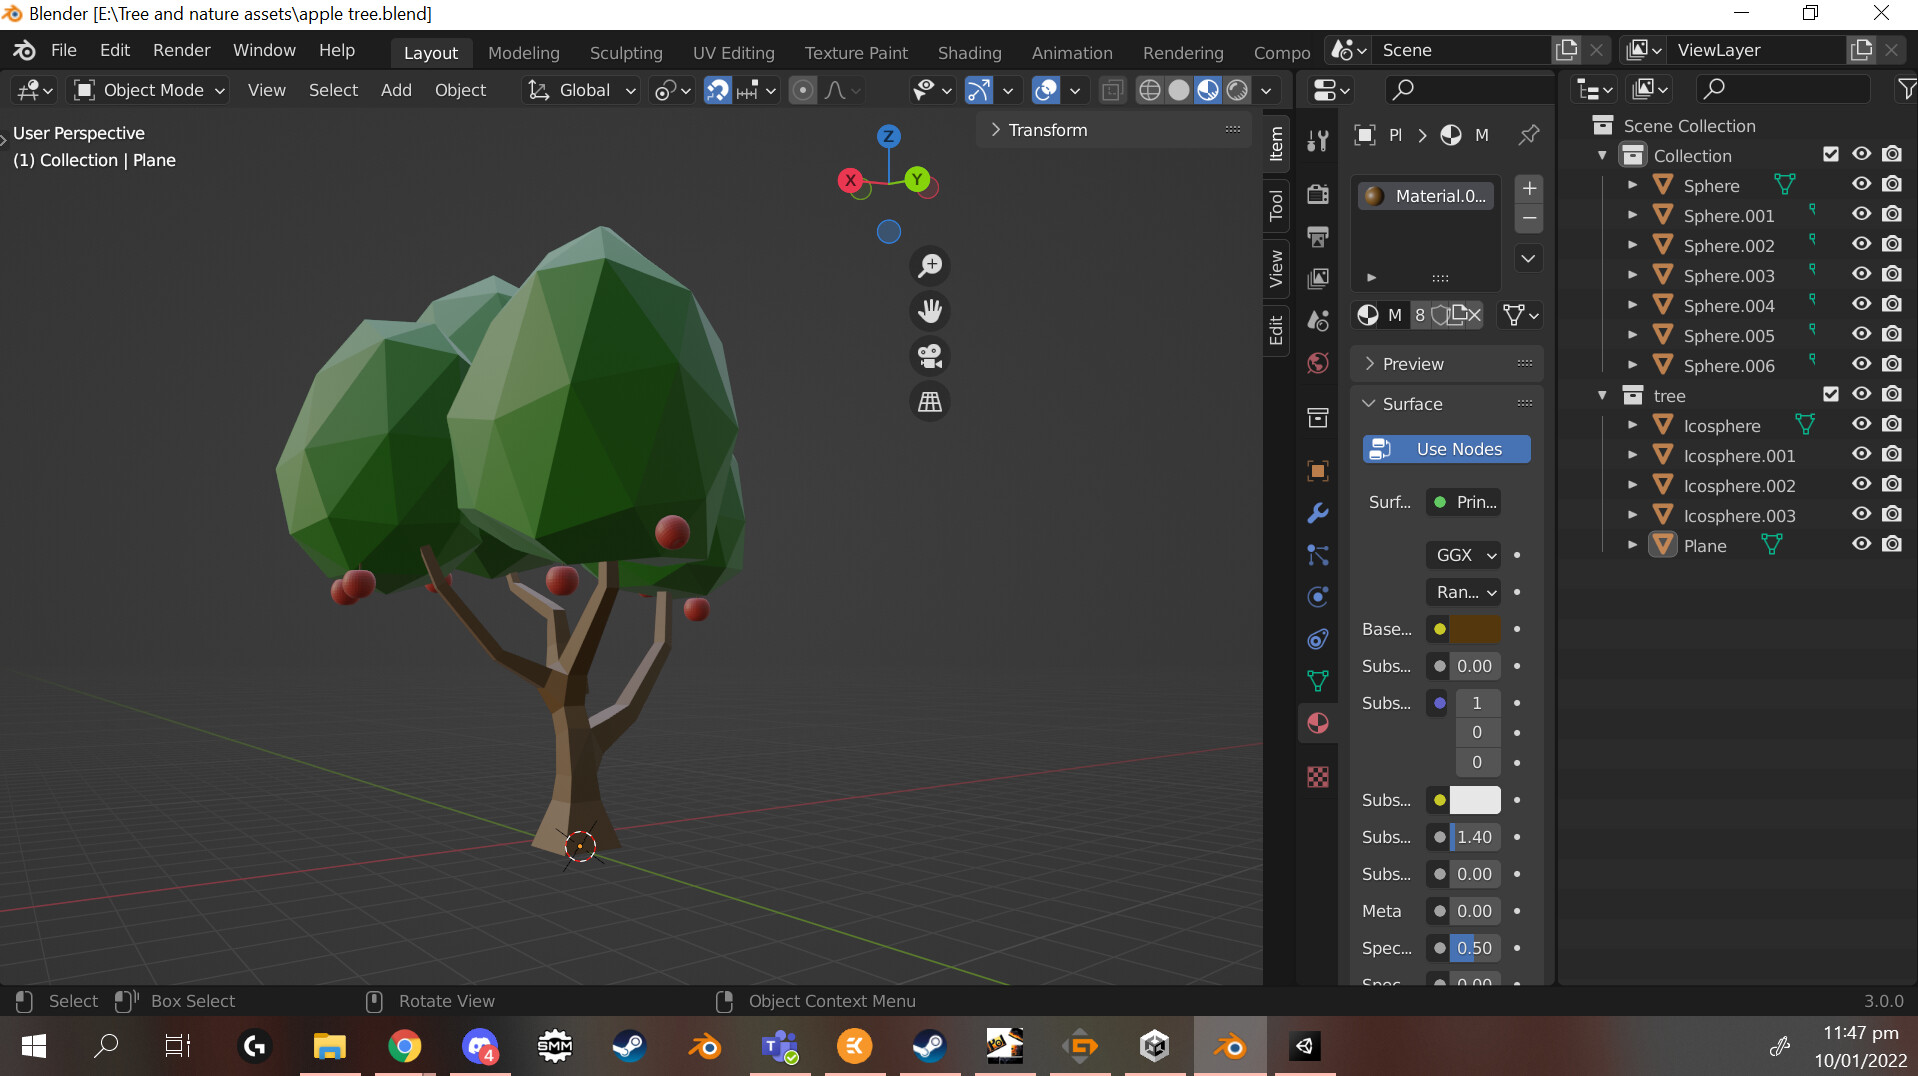
Task: Open the GGX distribution dropdown
Action: pyautogui.click(x=1463, y=555)
